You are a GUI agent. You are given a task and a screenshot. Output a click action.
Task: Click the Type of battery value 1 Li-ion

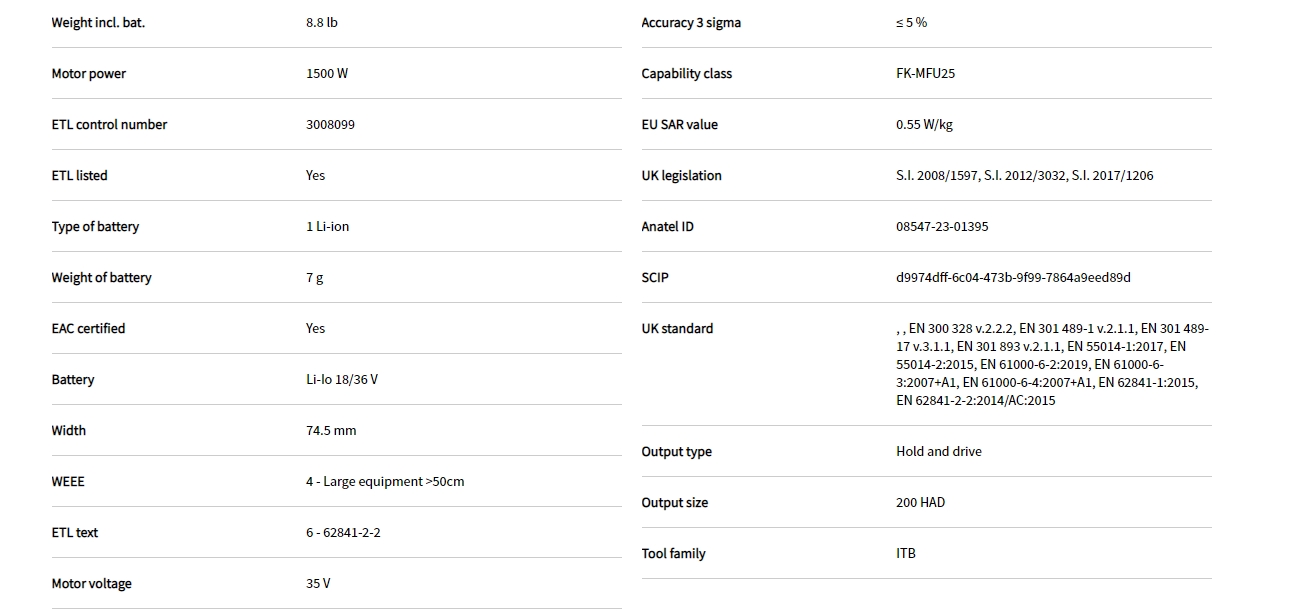327,227
